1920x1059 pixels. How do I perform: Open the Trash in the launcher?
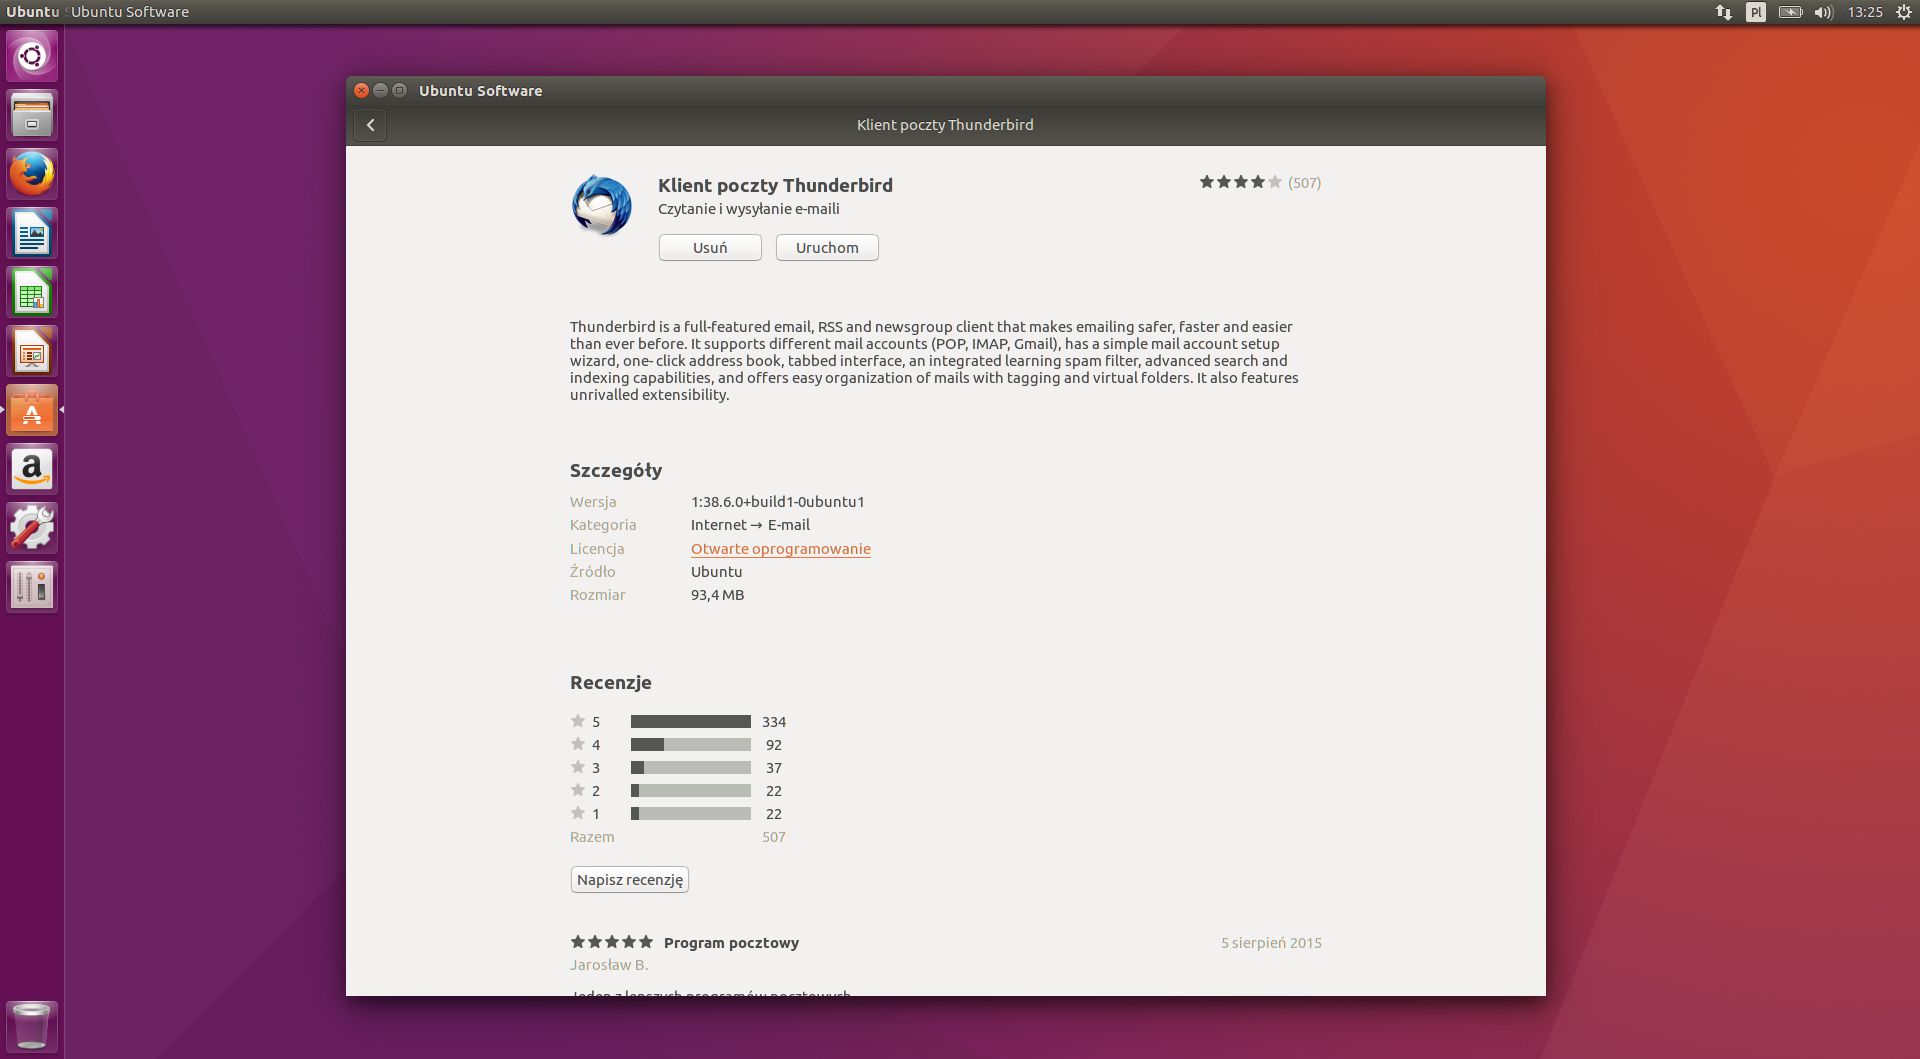point(32,1026)
